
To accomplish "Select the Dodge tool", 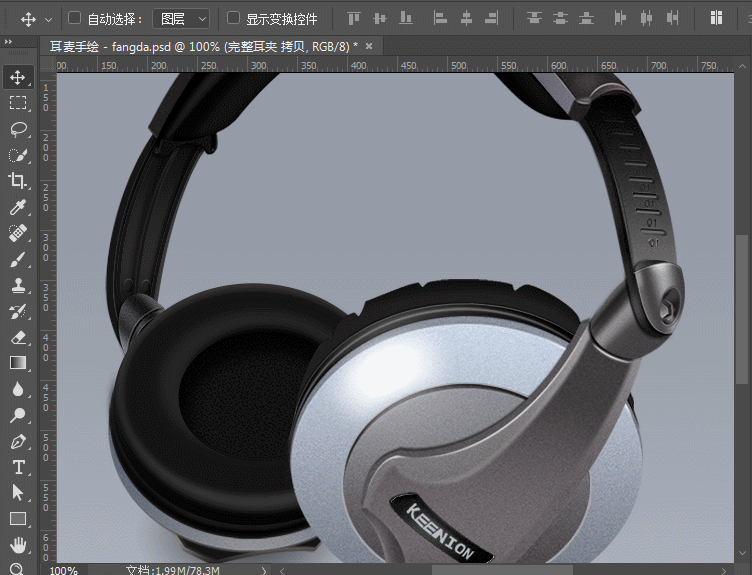I will 18,415.
